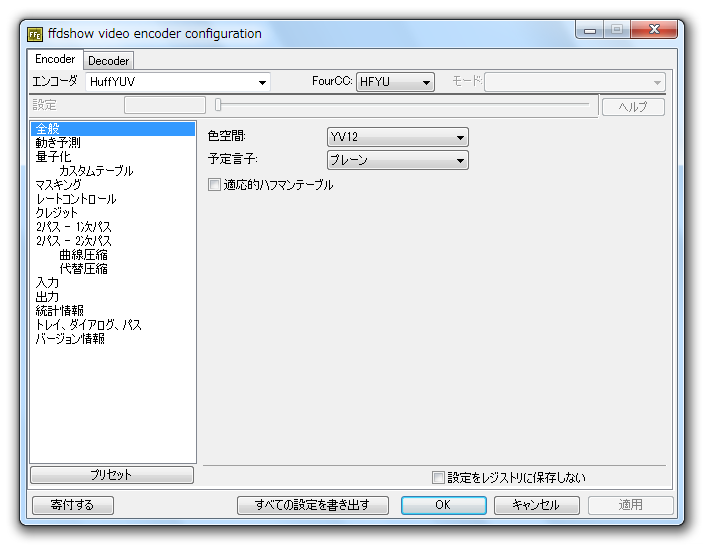Click the キャンセル button
Viewport: 708px width, 548px height.
pos(536,505)
